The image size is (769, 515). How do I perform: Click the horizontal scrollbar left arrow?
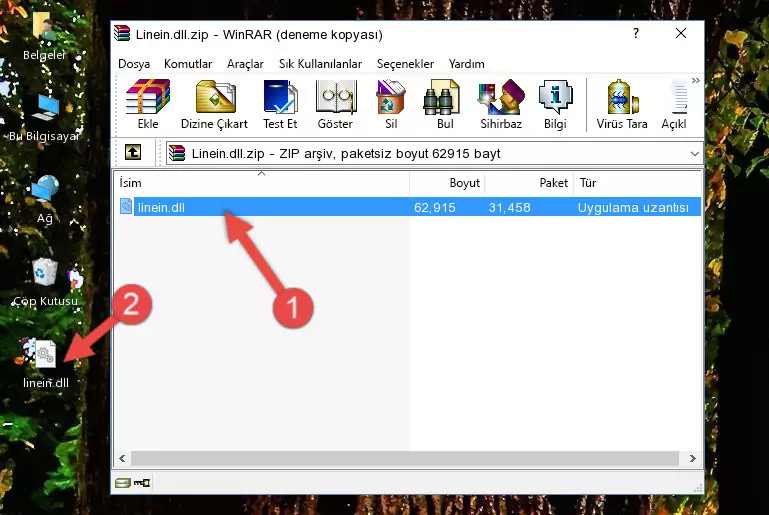tap(122, 458)
